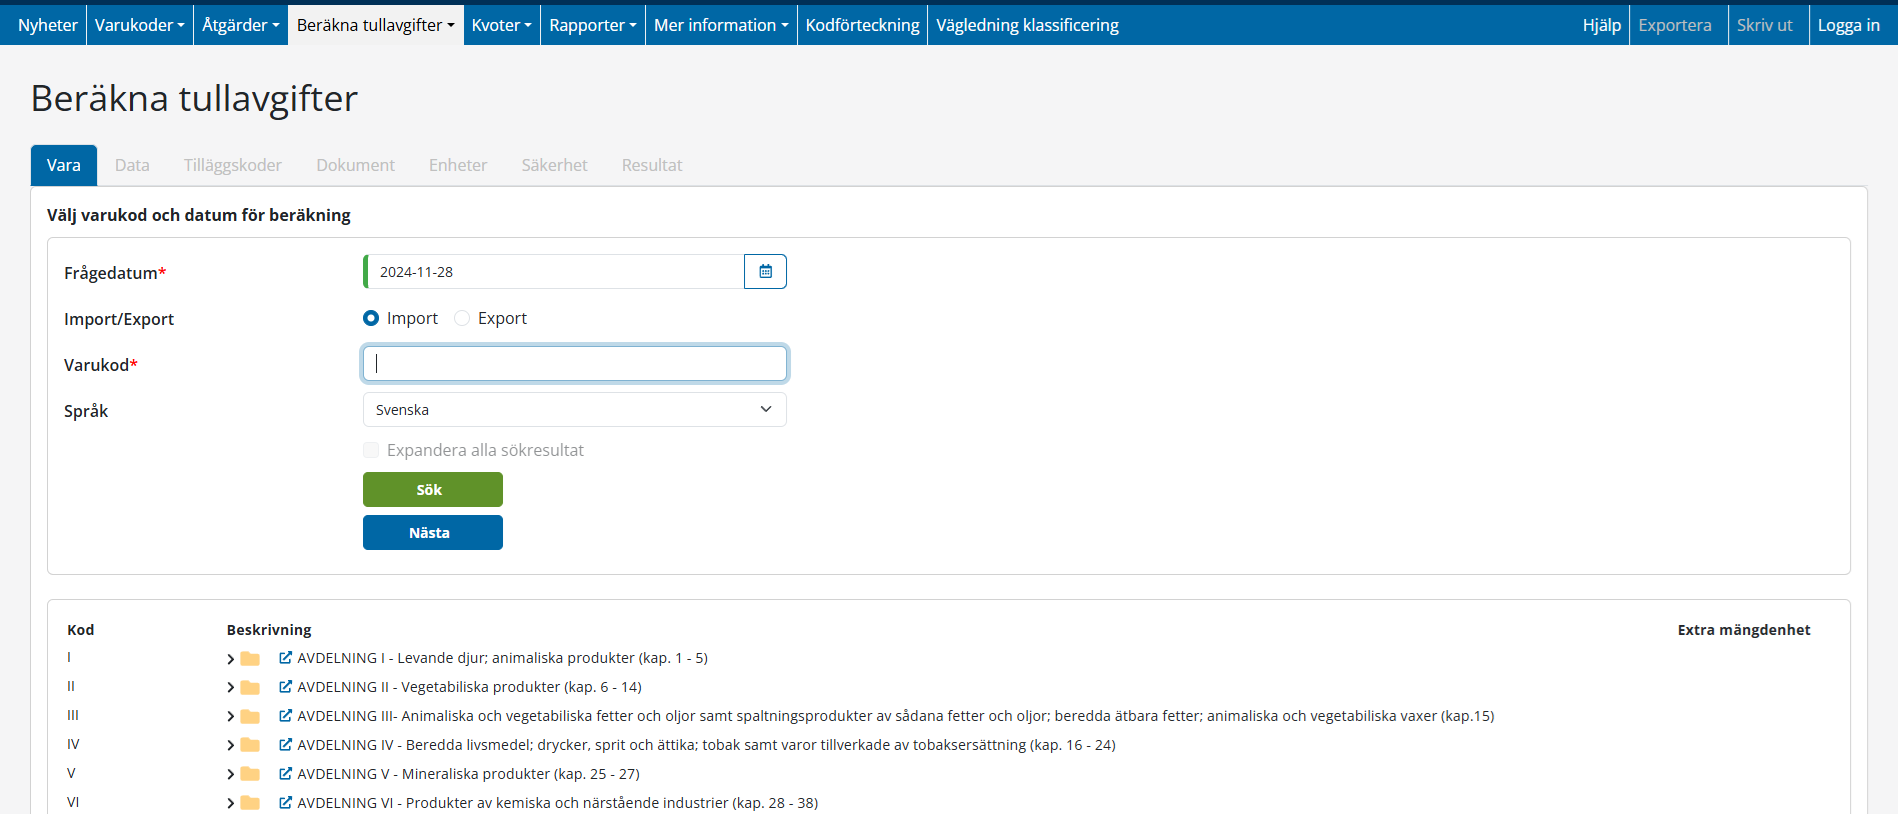Click folder icon for AVDELNING I row

click(250, 658)
